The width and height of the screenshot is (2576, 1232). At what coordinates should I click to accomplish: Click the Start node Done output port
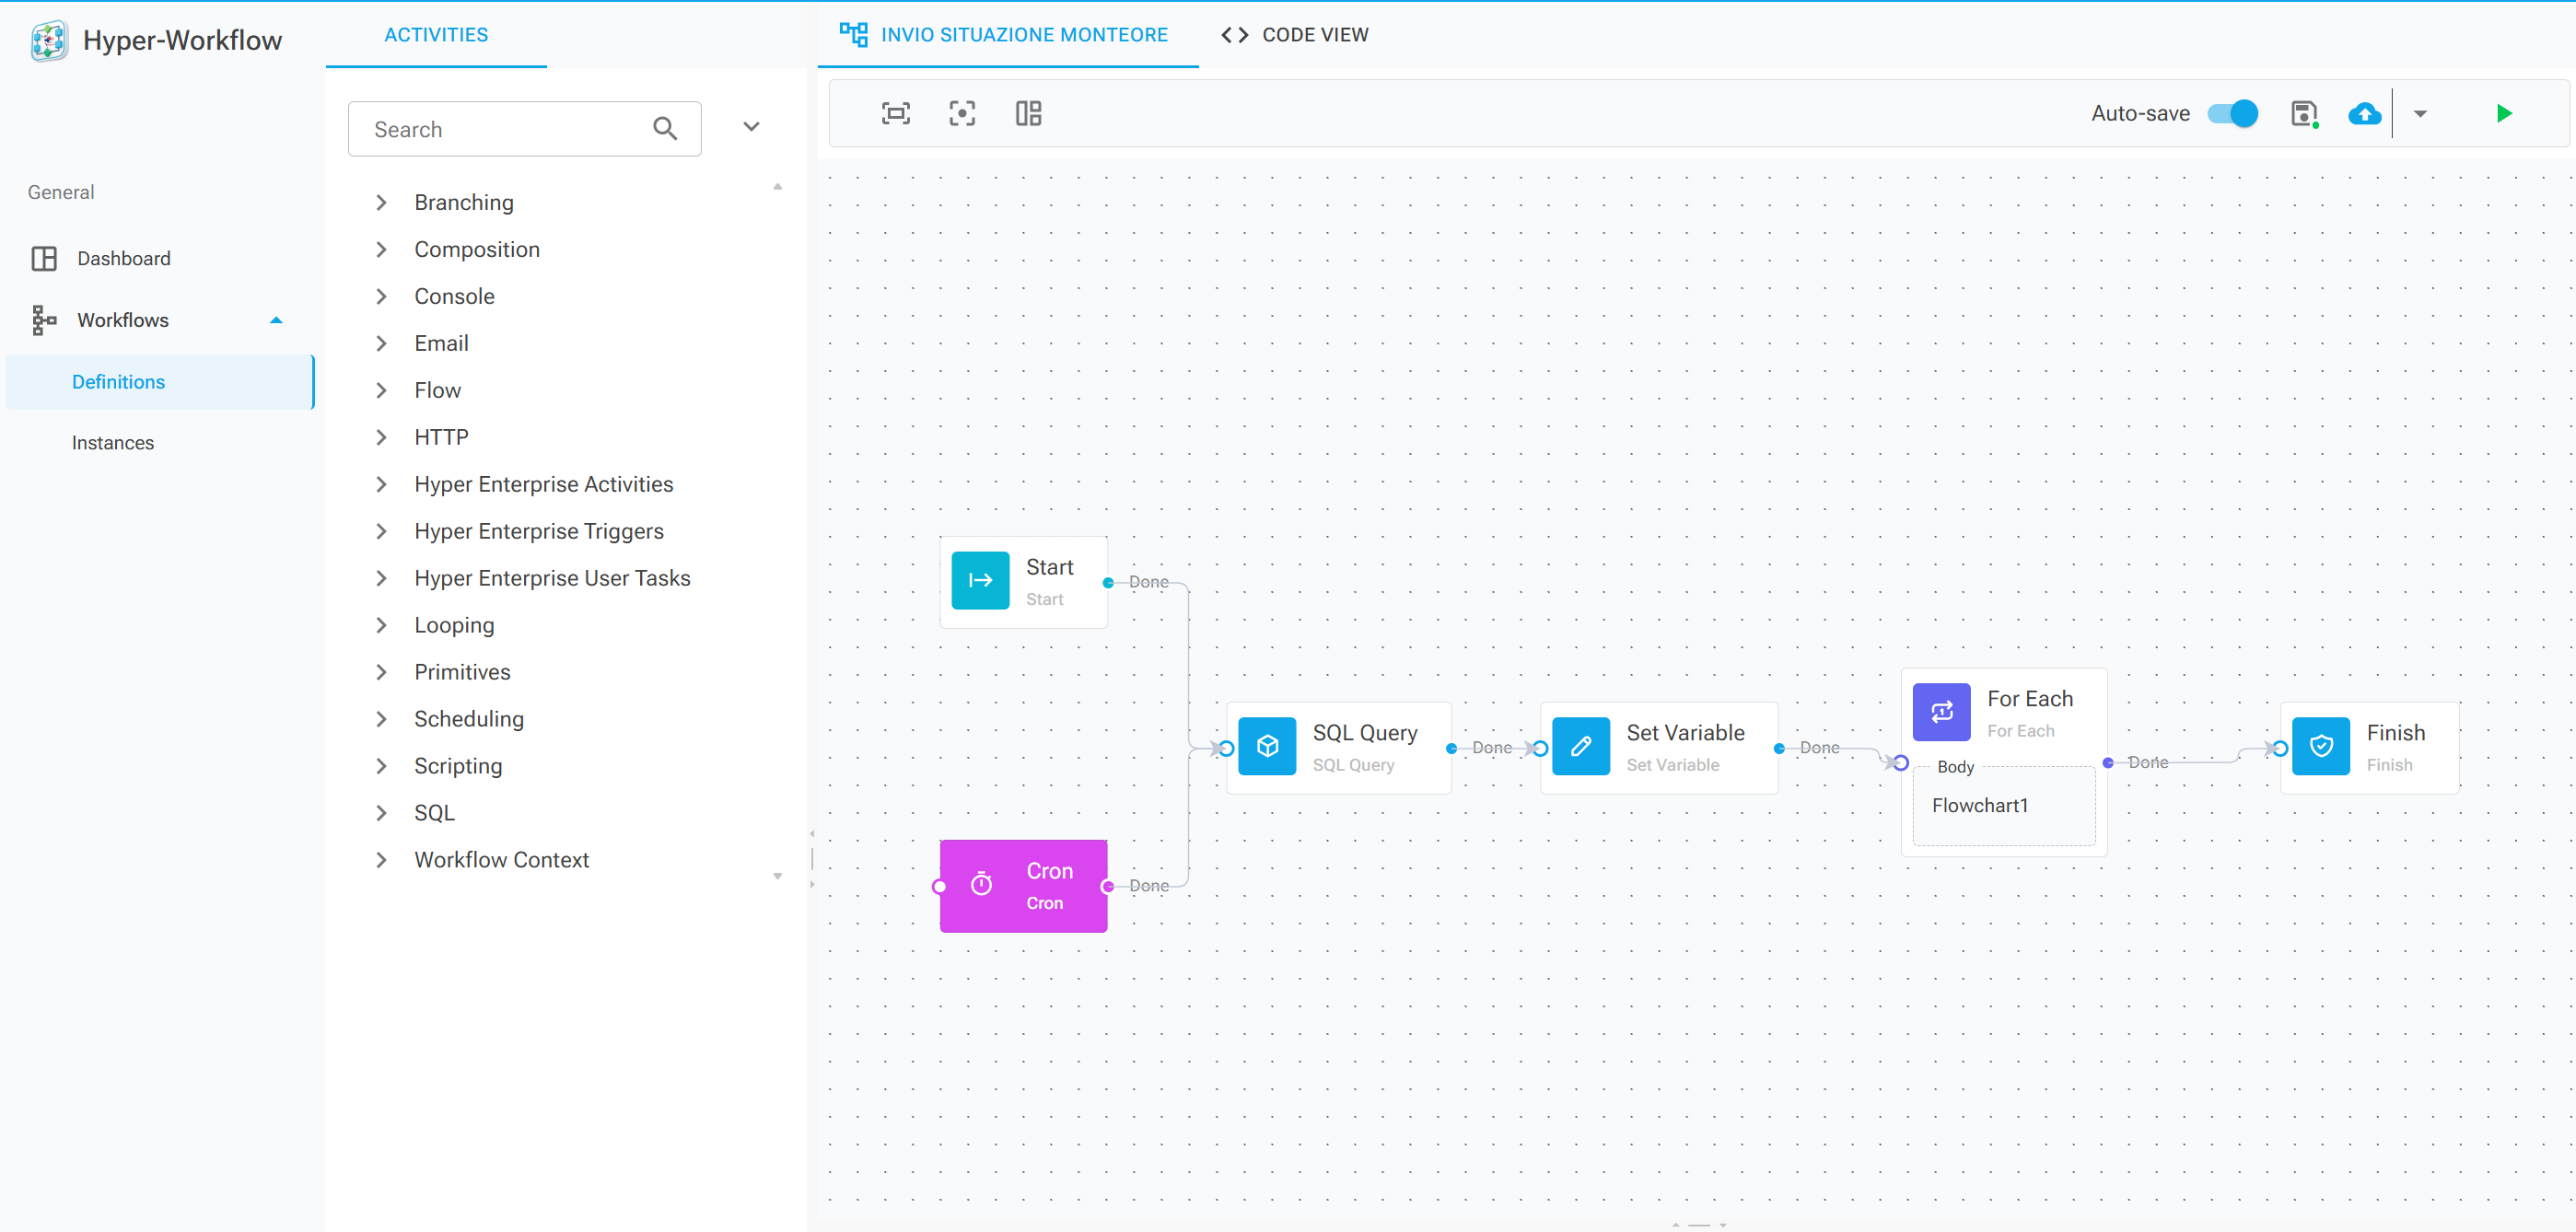click(x=1108, y=582)
